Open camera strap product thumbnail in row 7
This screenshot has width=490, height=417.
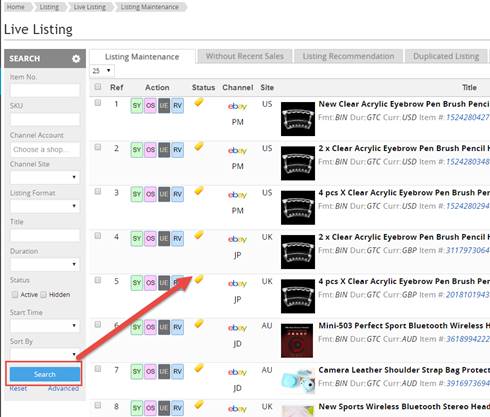298,382
